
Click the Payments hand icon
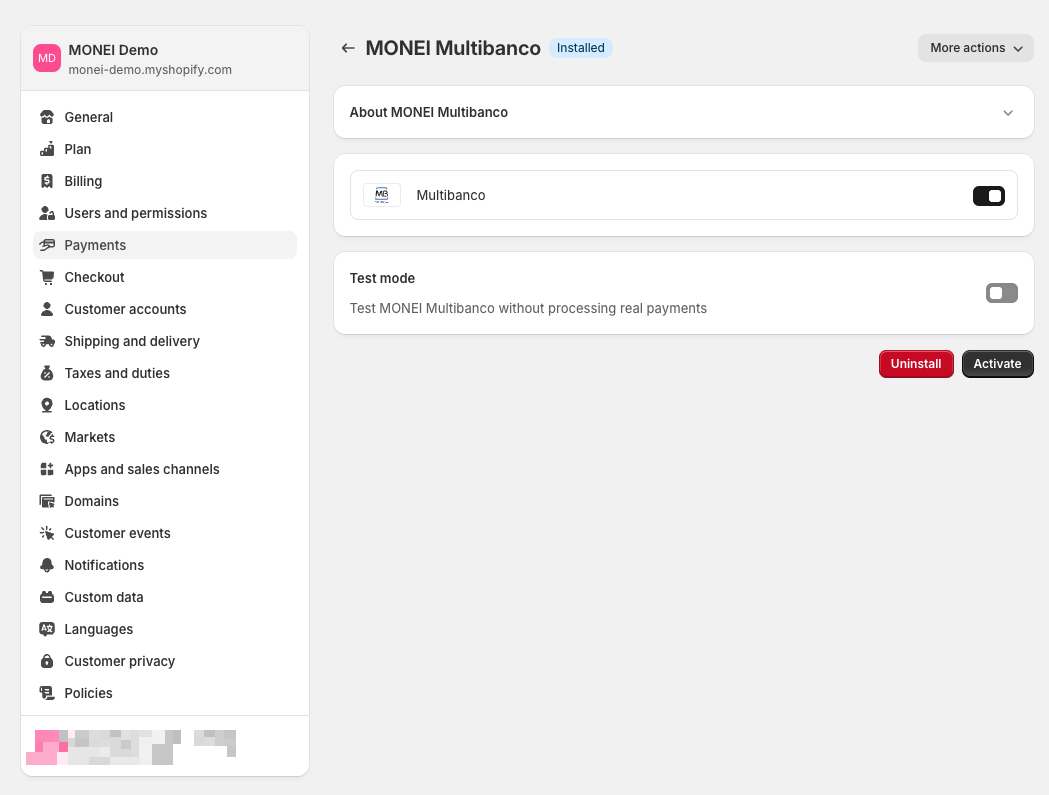[x=47, y=245]
